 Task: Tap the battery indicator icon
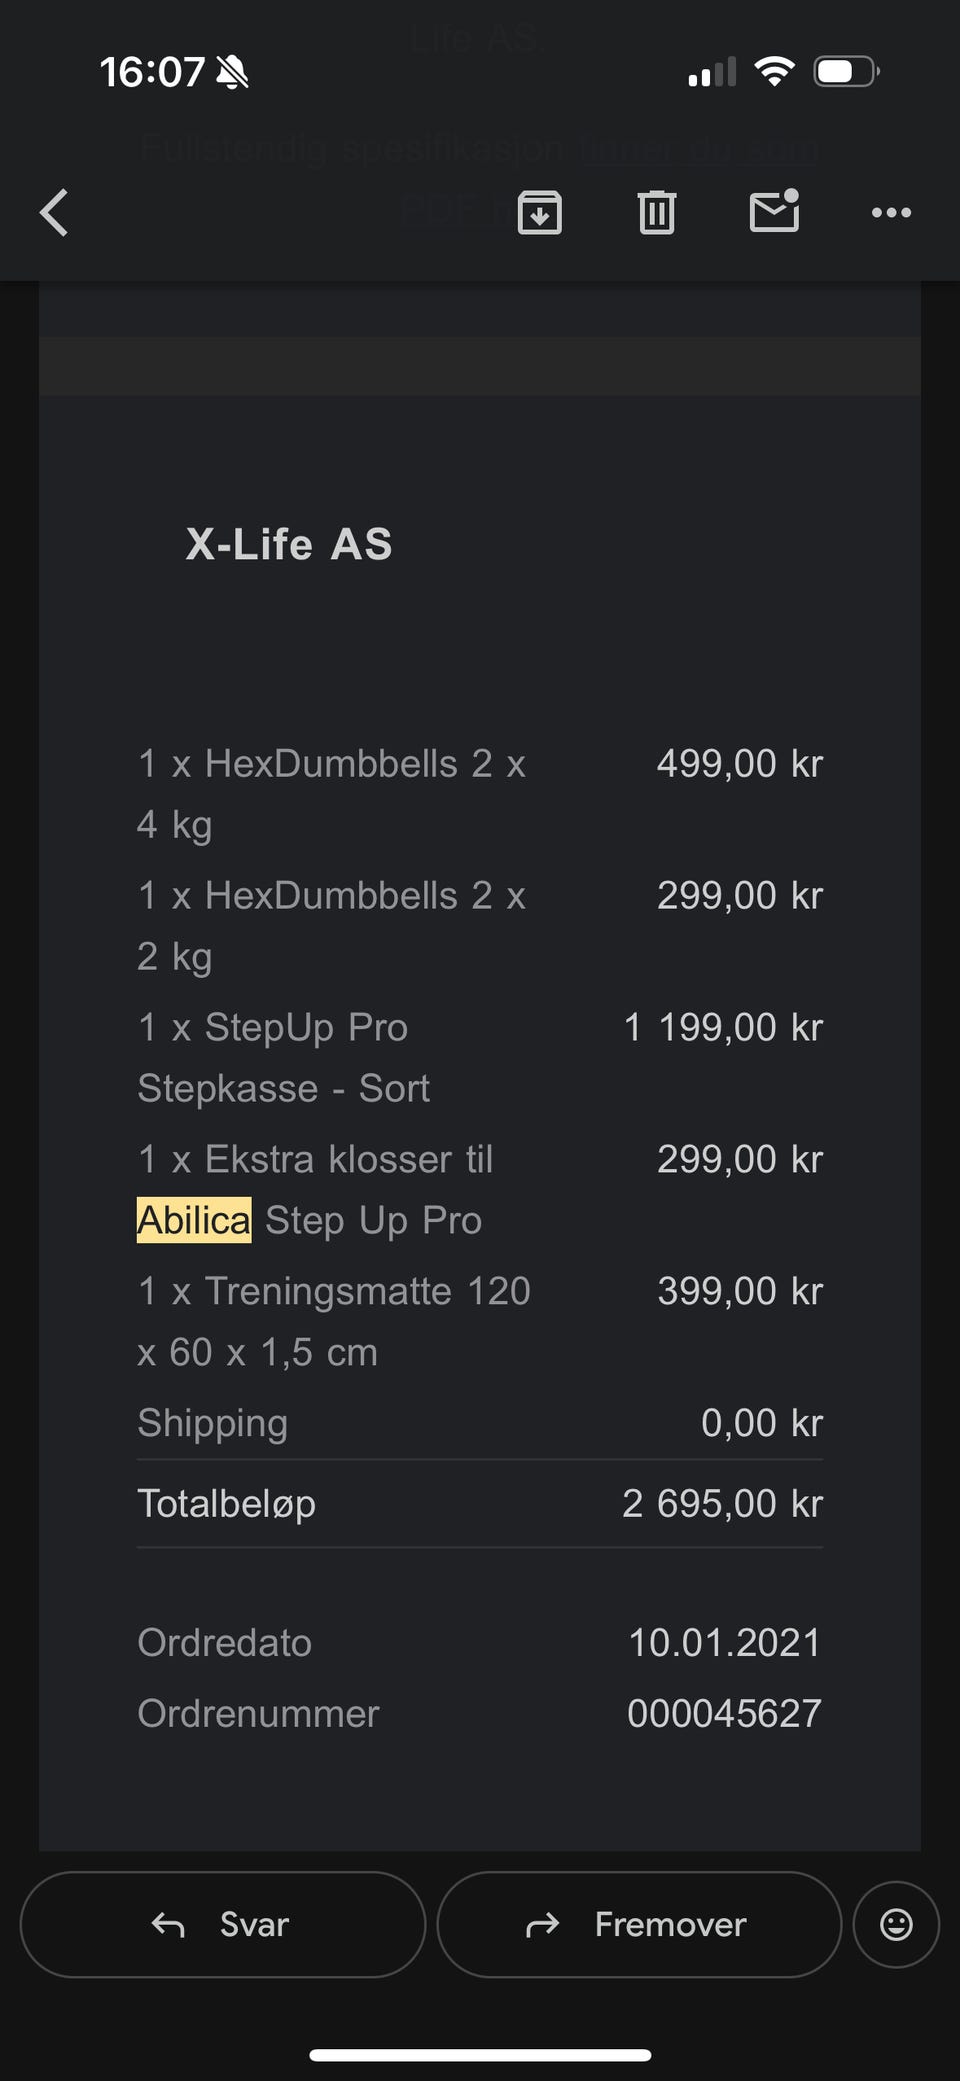pyautogui.click(x=846, y=72)
